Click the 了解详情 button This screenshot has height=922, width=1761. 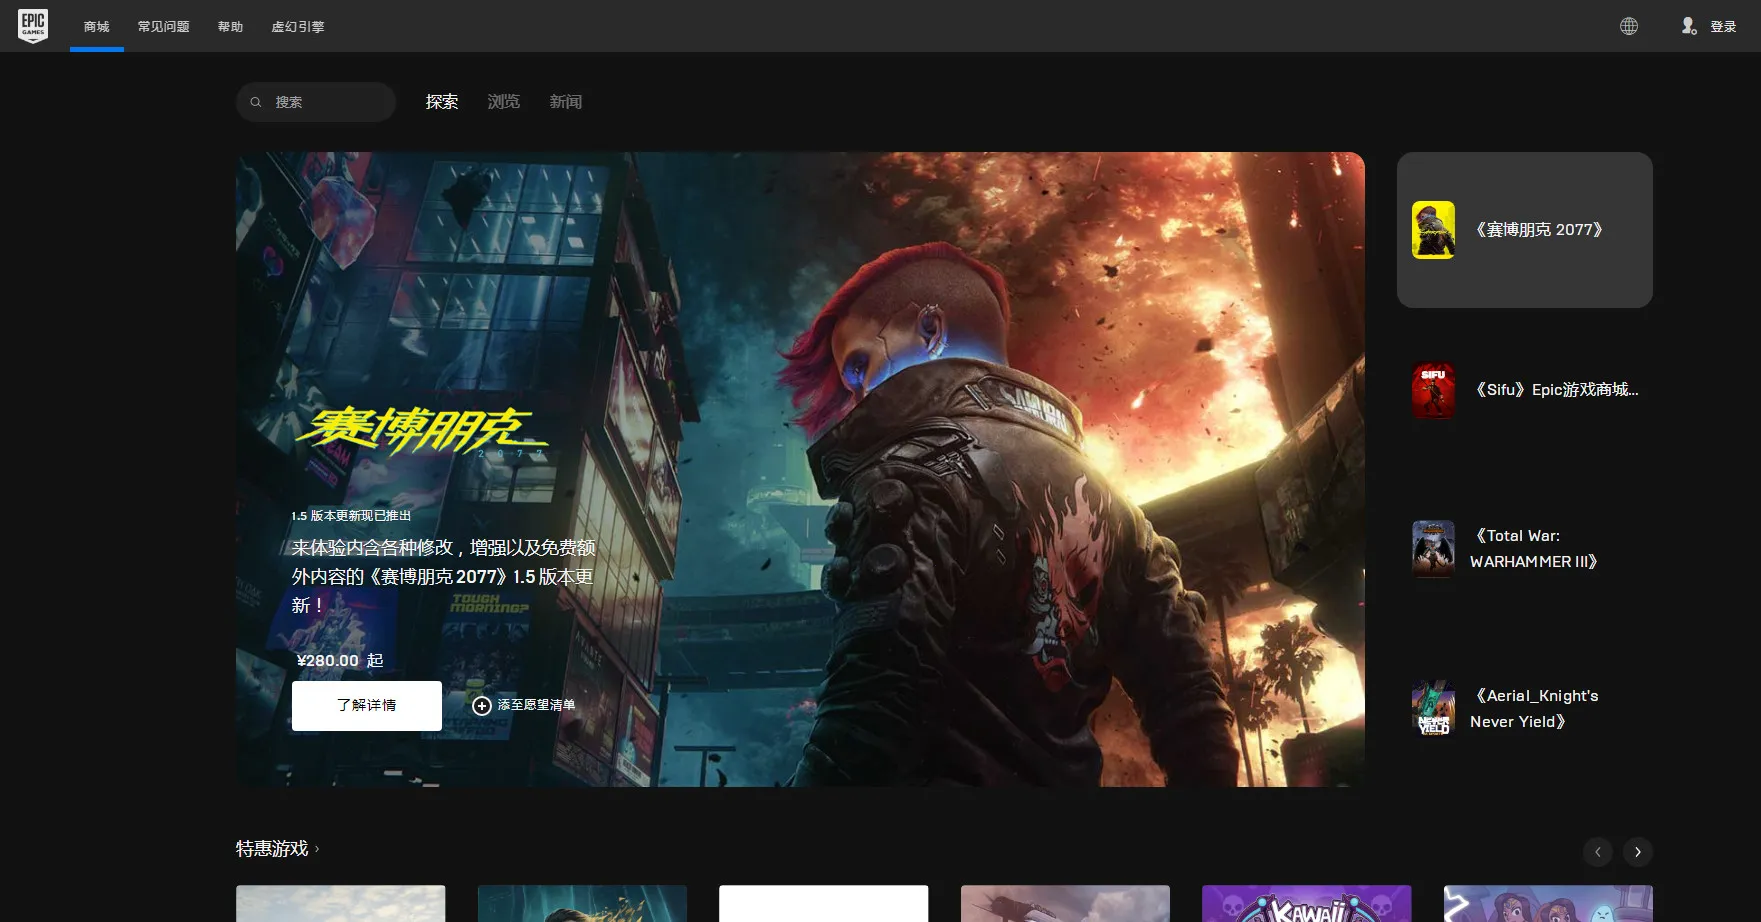pyautogui.click(x=366, y=705)
